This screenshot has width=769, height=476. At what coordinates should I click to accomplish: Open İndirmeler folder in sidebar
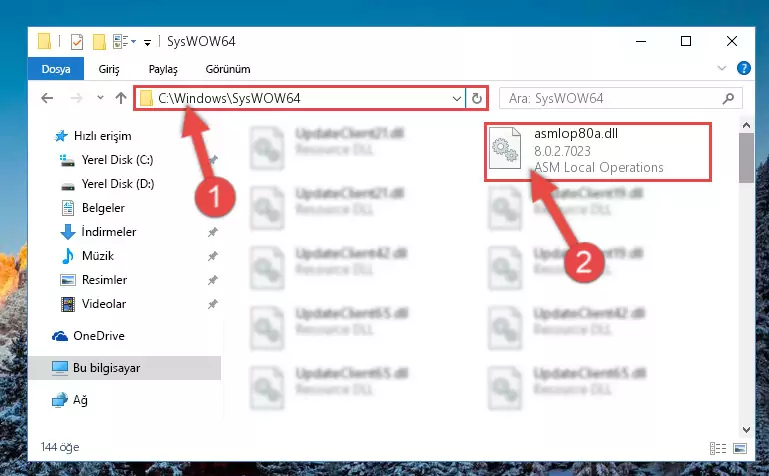pos(108,232)
